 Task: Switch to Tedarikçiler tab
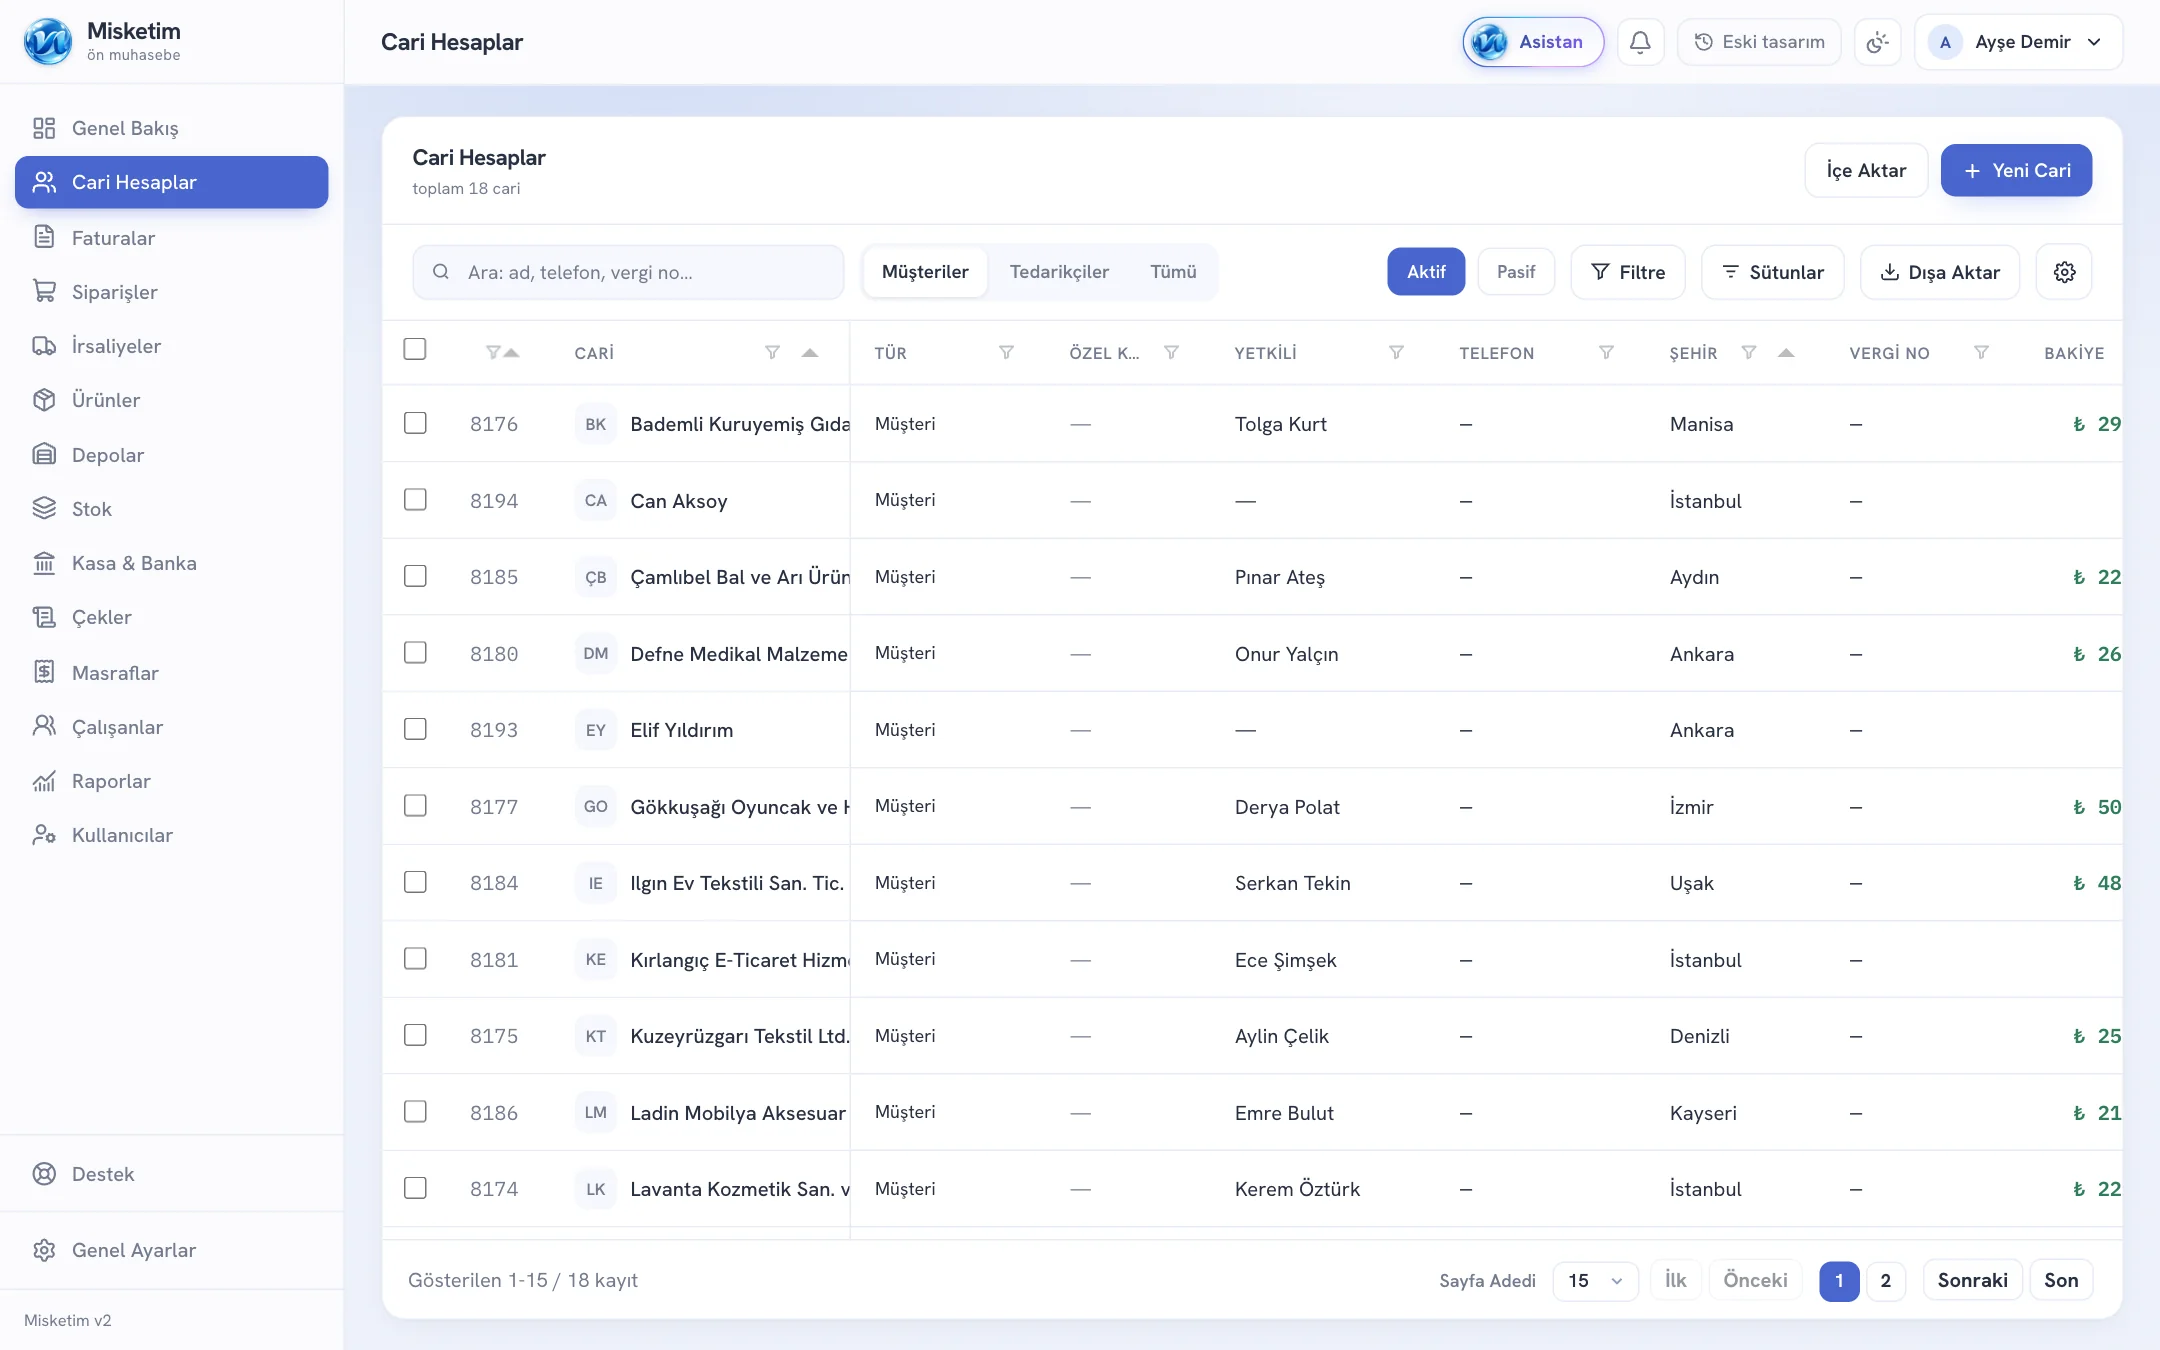(x=1059, y=272)
